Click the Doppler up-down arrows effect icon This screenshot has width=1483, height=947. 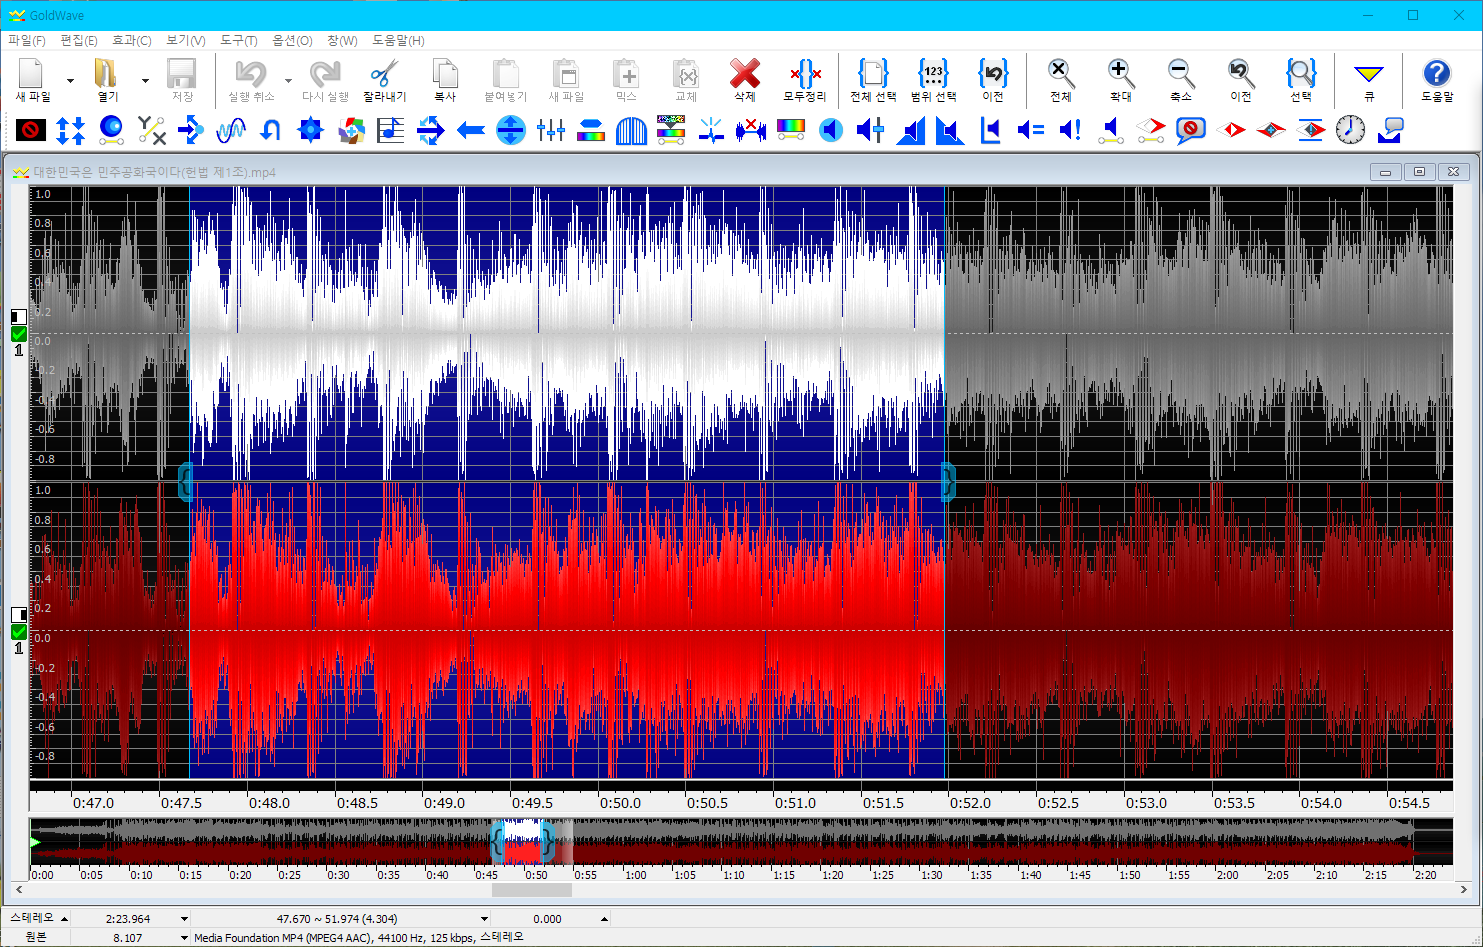click(x=71, y=130)
